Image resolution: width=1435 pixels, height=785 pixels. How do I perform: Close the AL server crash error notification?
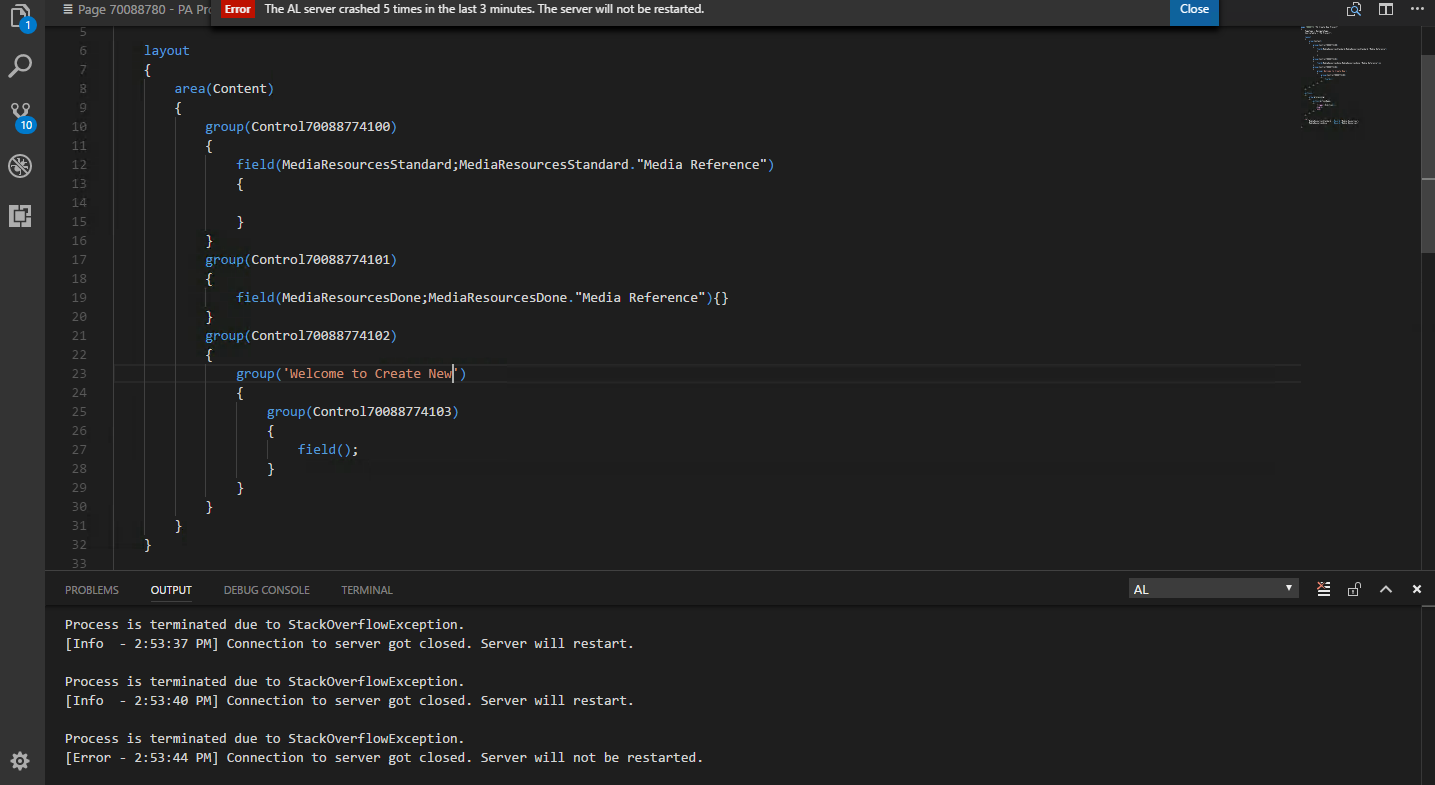pyautogui.click(x=1194, y=10)
